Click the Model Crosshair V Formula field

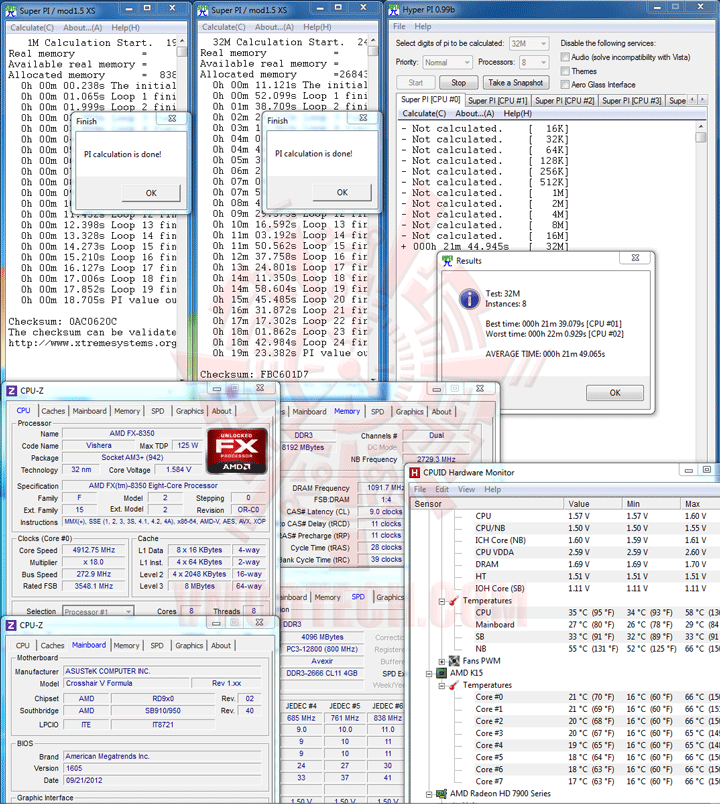[127, 684]
